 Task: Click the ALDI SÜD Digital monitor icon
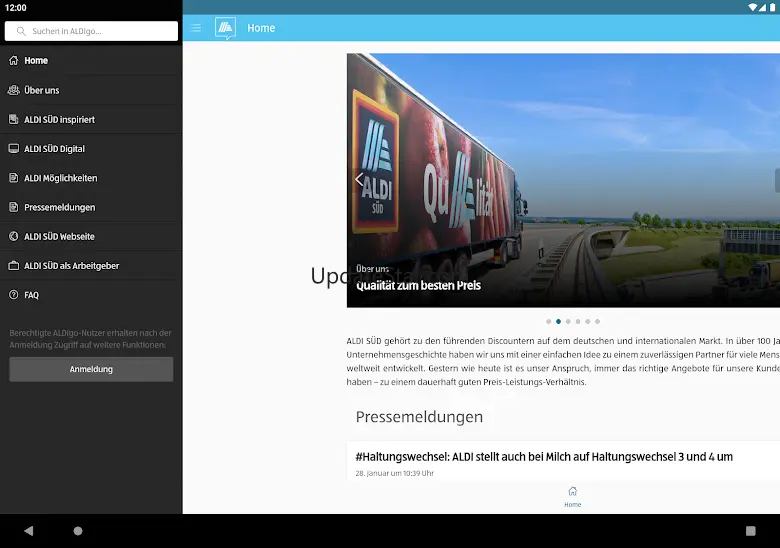pos(14,149)
